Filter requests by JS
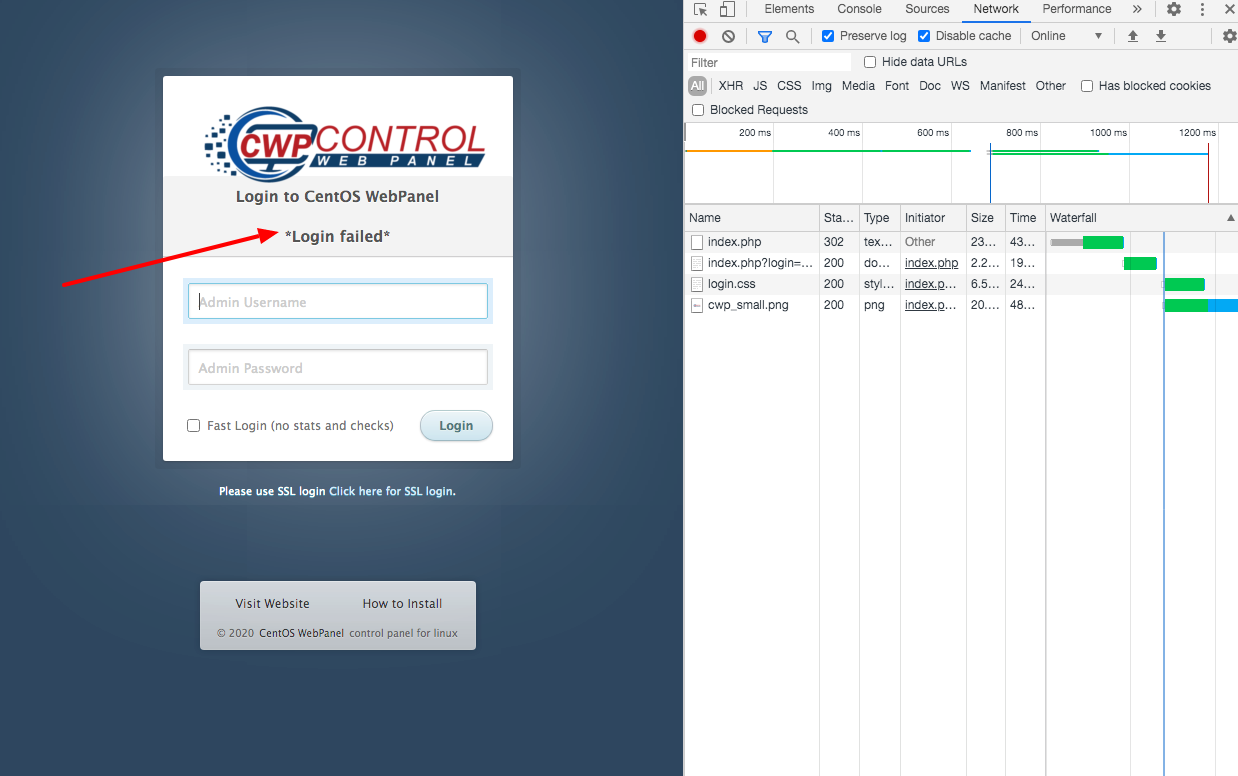The height and width of the screenshot is (776, 1238). point(760,86)
